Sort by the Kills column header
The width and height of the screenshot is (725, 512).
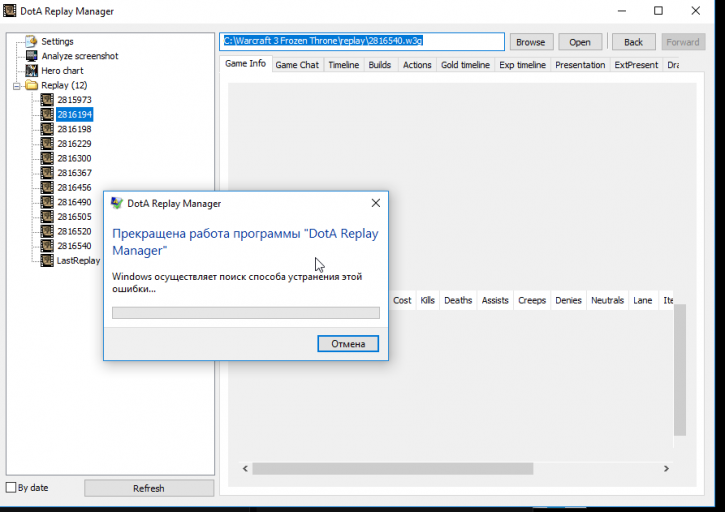click(428, 301)
